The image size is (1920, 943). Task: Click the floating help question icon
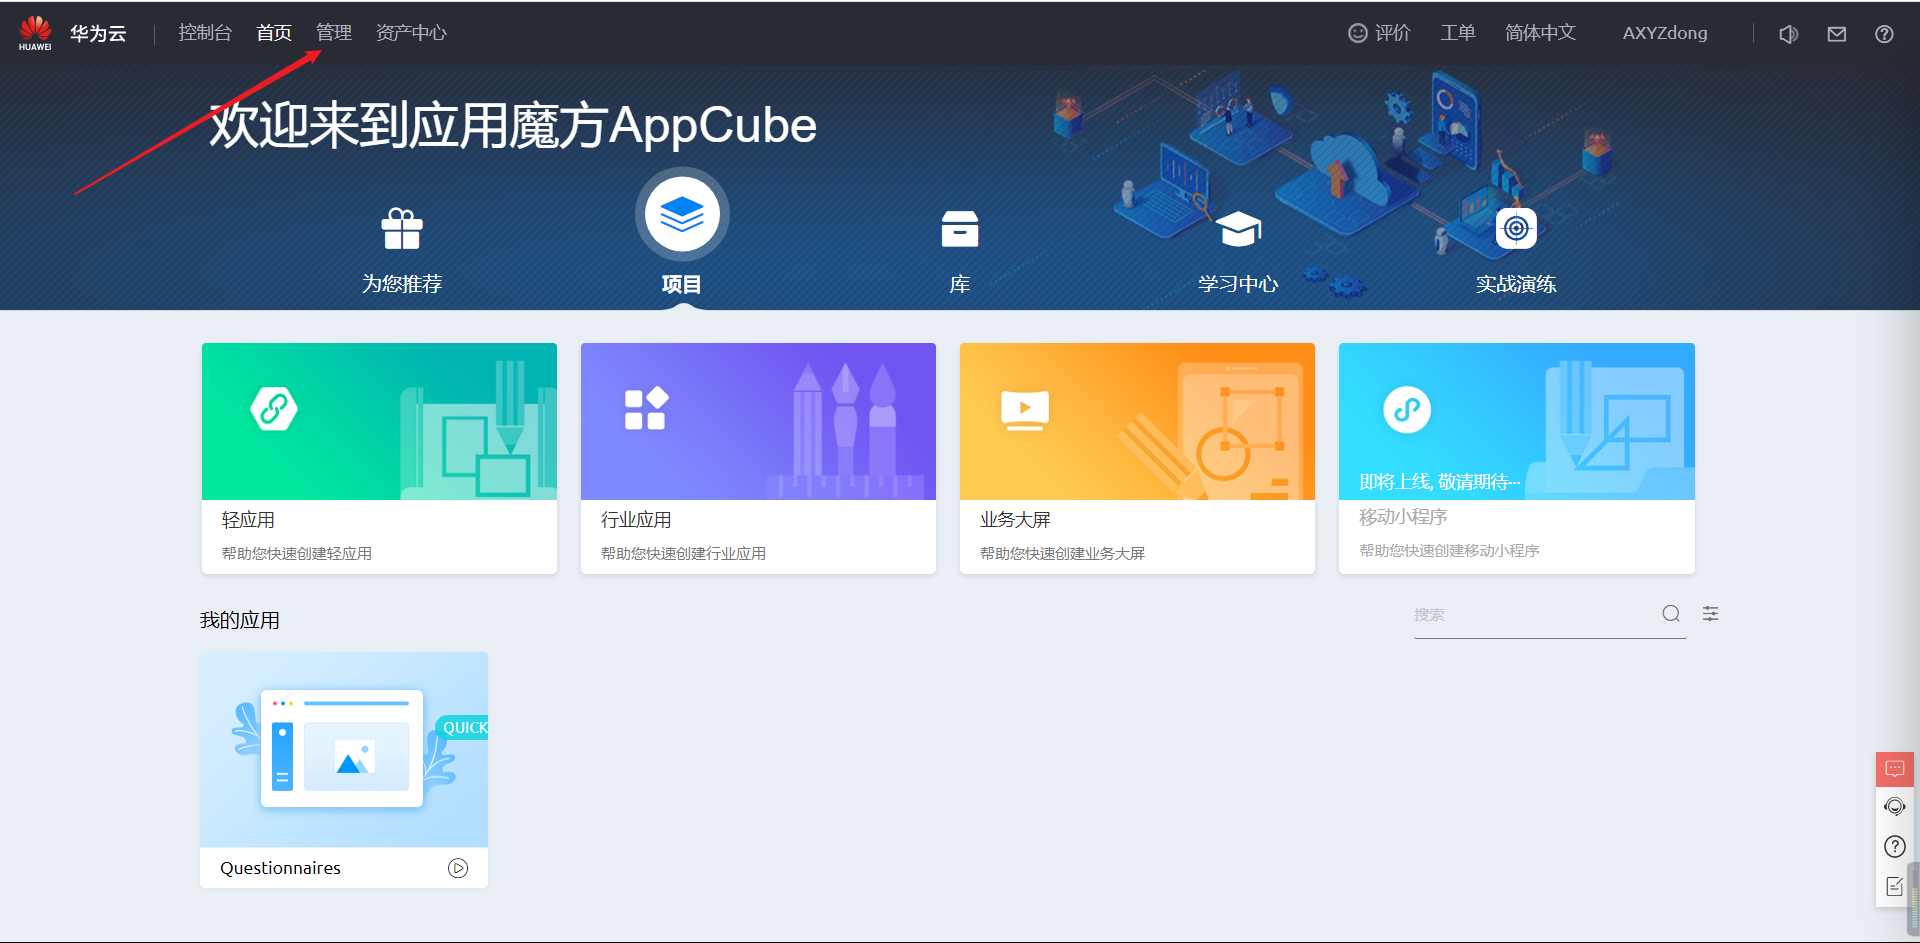tap(1895, 847)
